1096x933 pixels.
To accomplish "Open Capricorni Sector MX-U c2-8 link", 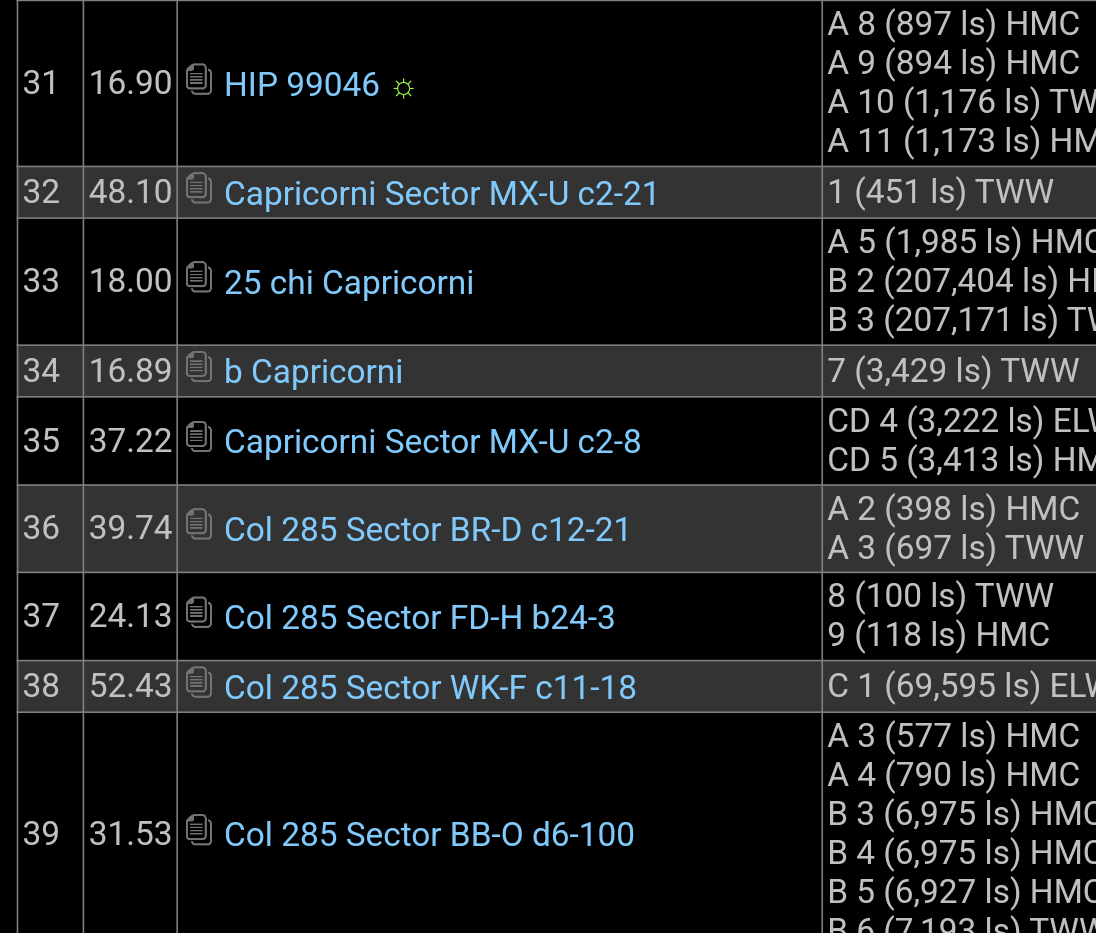I will point(433,442).
